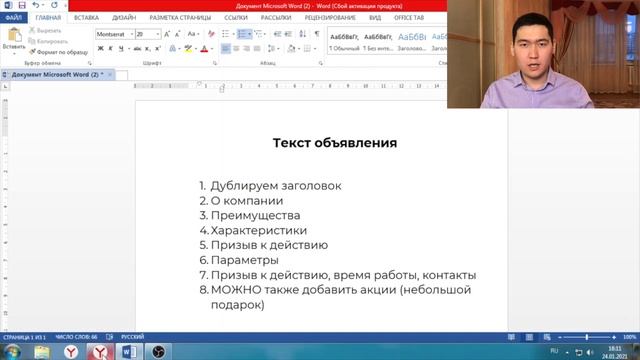Align text right
The image size is (640, 360).
tap(247, 49)
